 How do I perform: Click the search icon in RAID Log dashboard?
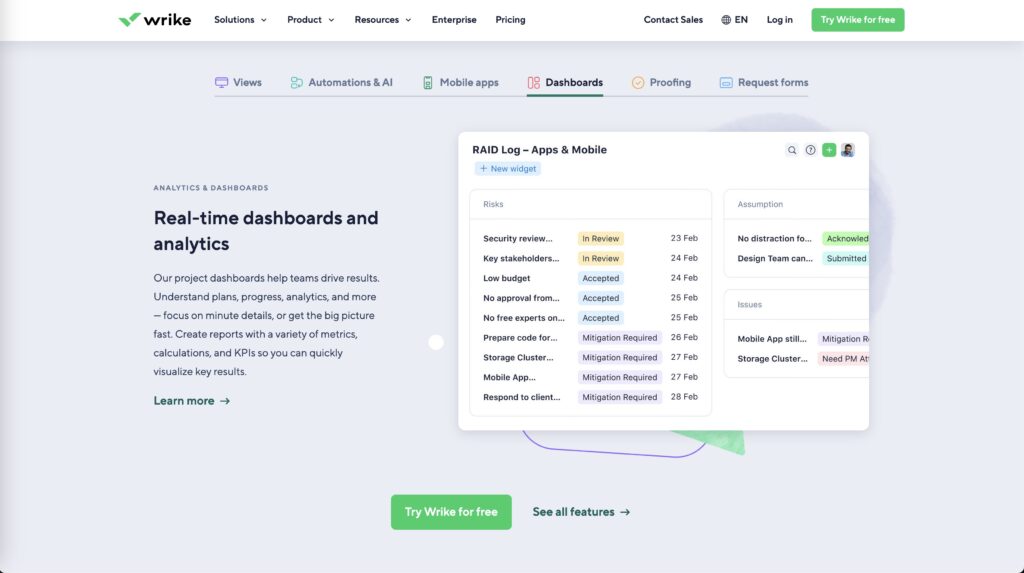(792, 150)
